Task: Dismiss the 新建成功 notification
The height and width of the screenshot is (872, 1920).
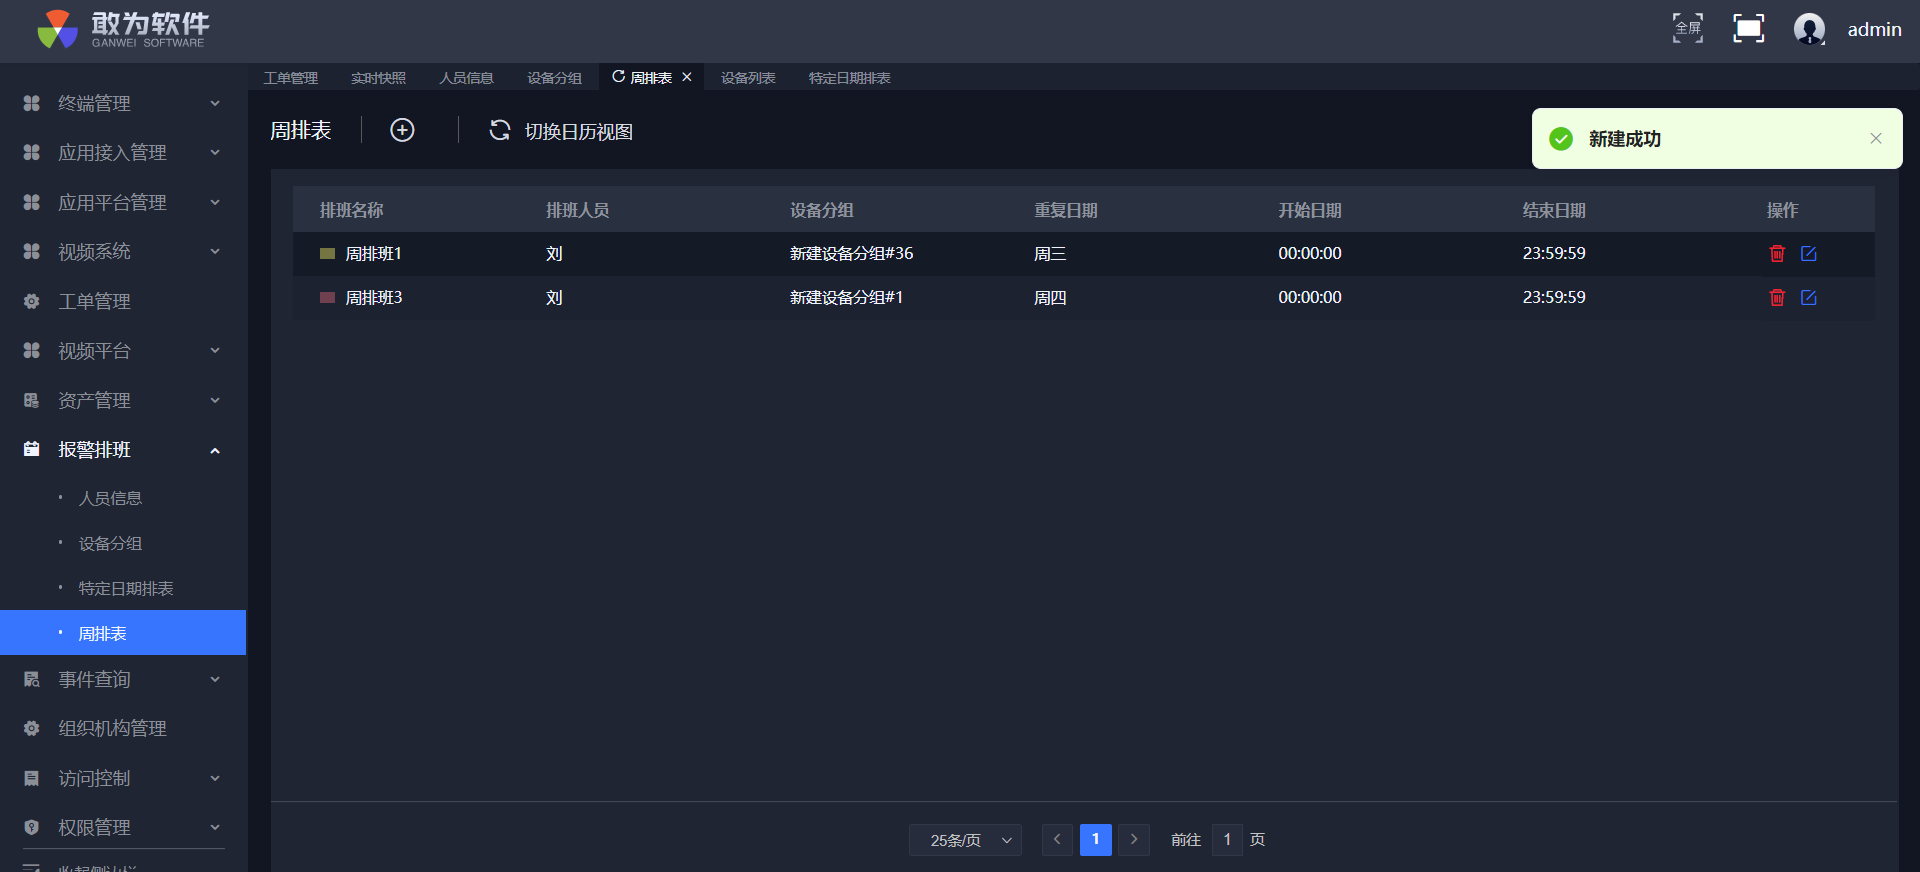Action: [x=1876, y=139]
